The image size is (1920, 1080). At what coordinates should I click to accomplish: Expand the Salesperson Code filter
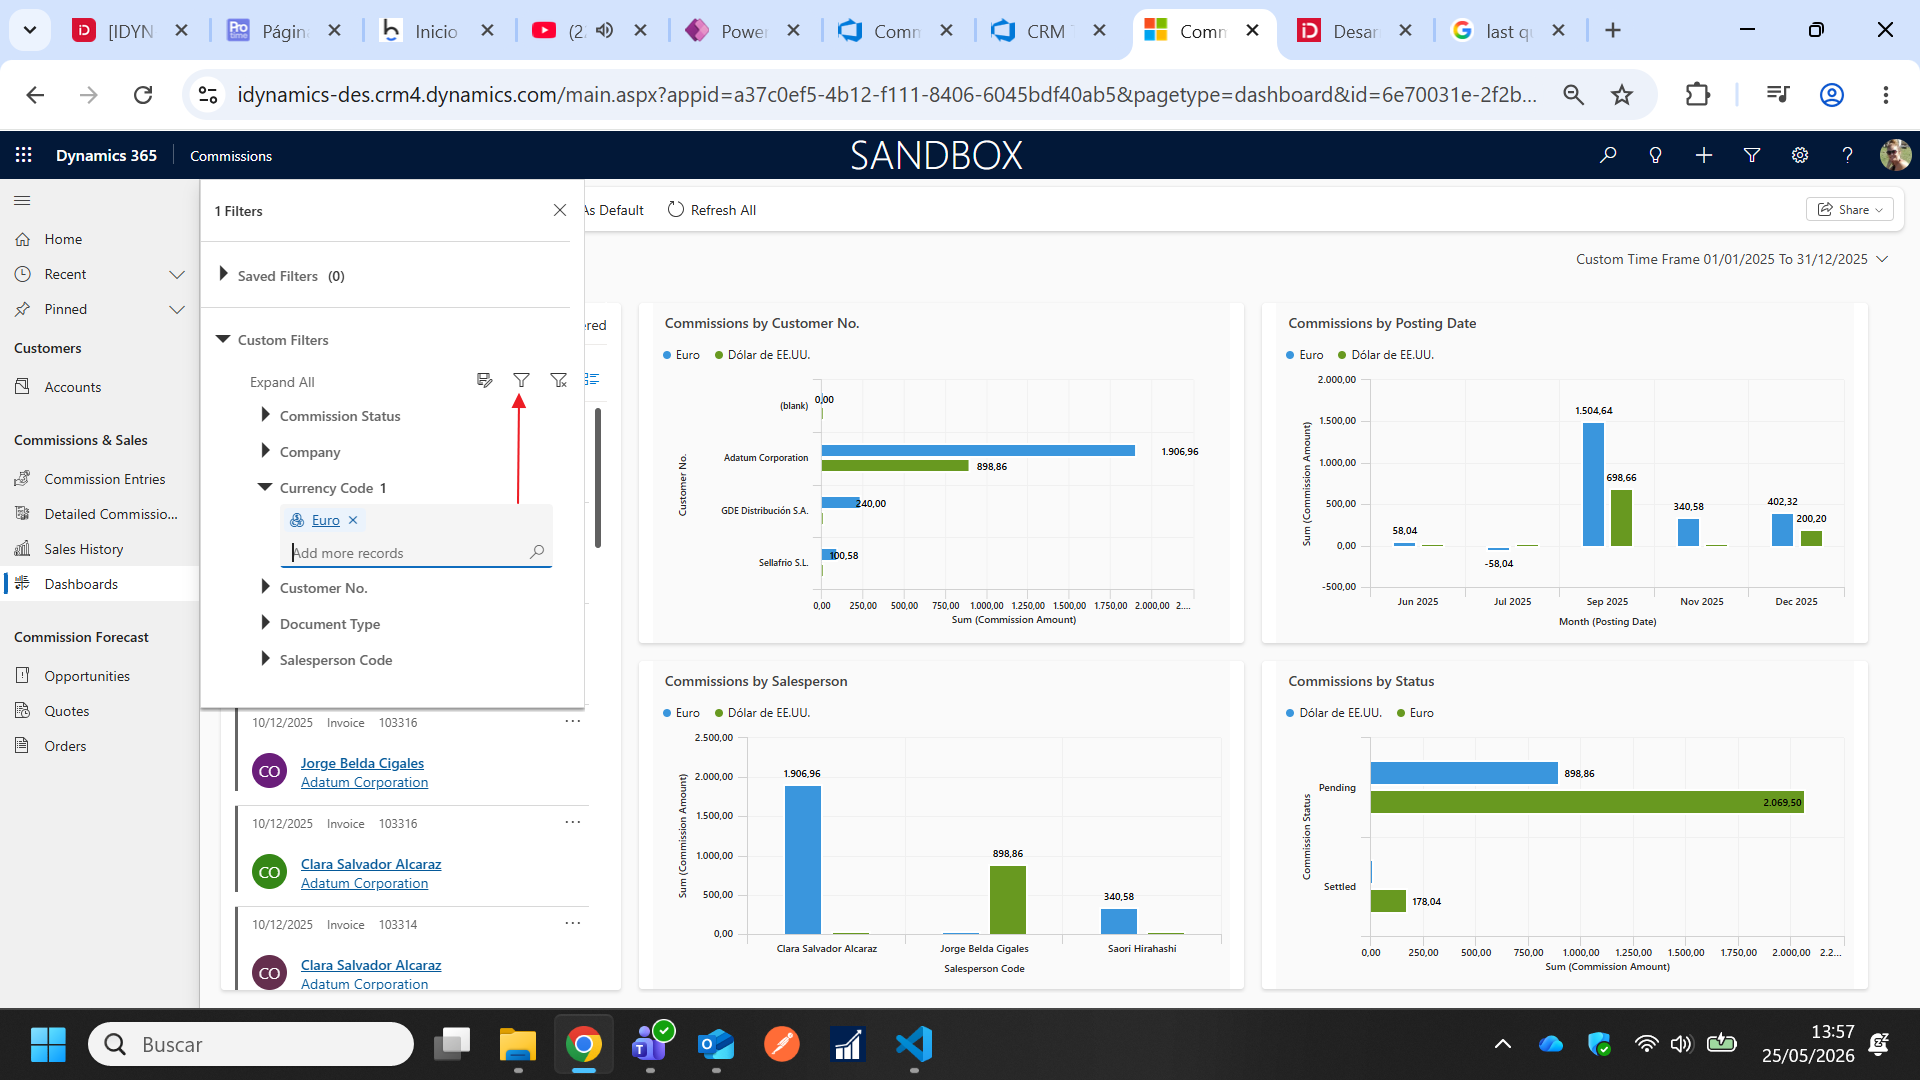point(265,658)
